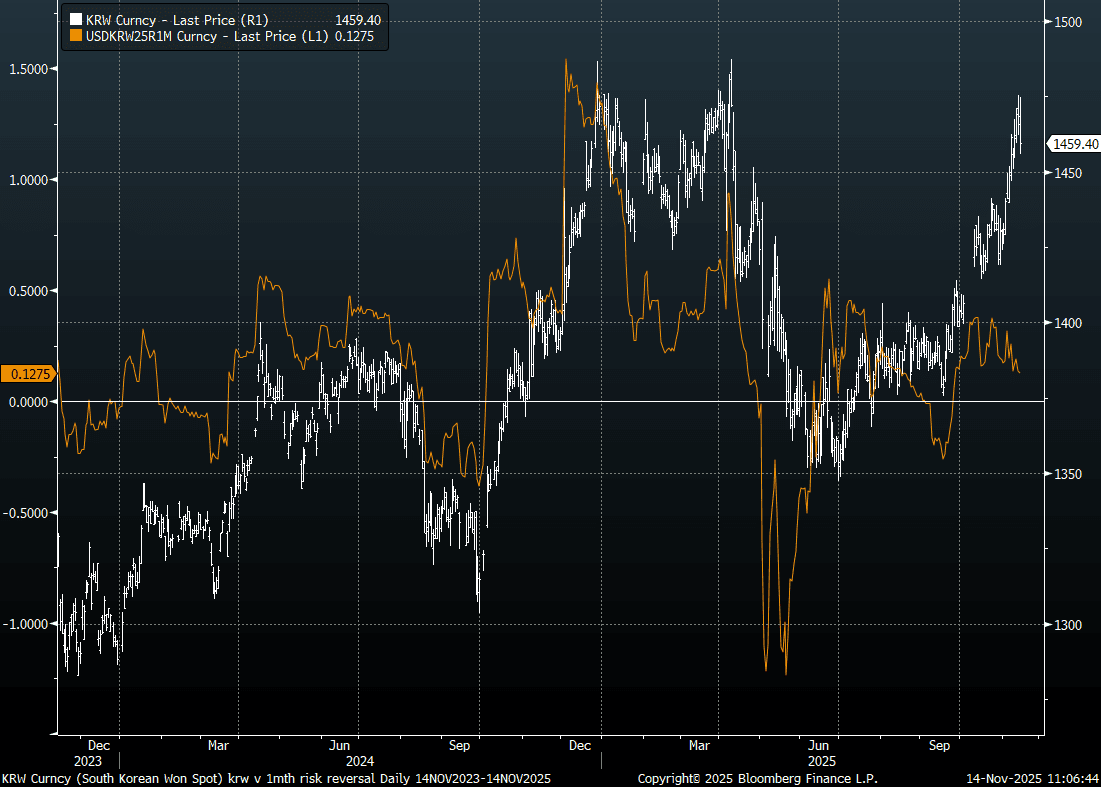Click the white KRW Curncy legend swatch
This screenshot has height=787, width=1101.
pyautogui.click(x=74, y=20)
